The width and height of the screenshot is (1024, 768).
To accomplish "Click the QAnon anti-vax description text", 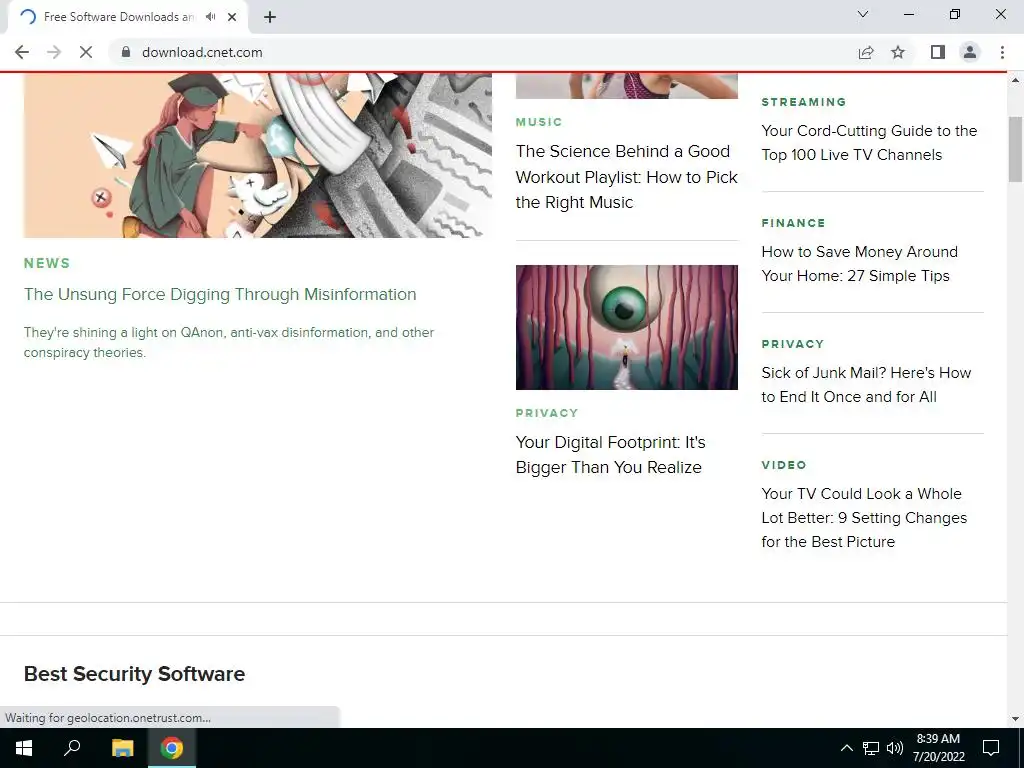I will (x=229, y=342).
